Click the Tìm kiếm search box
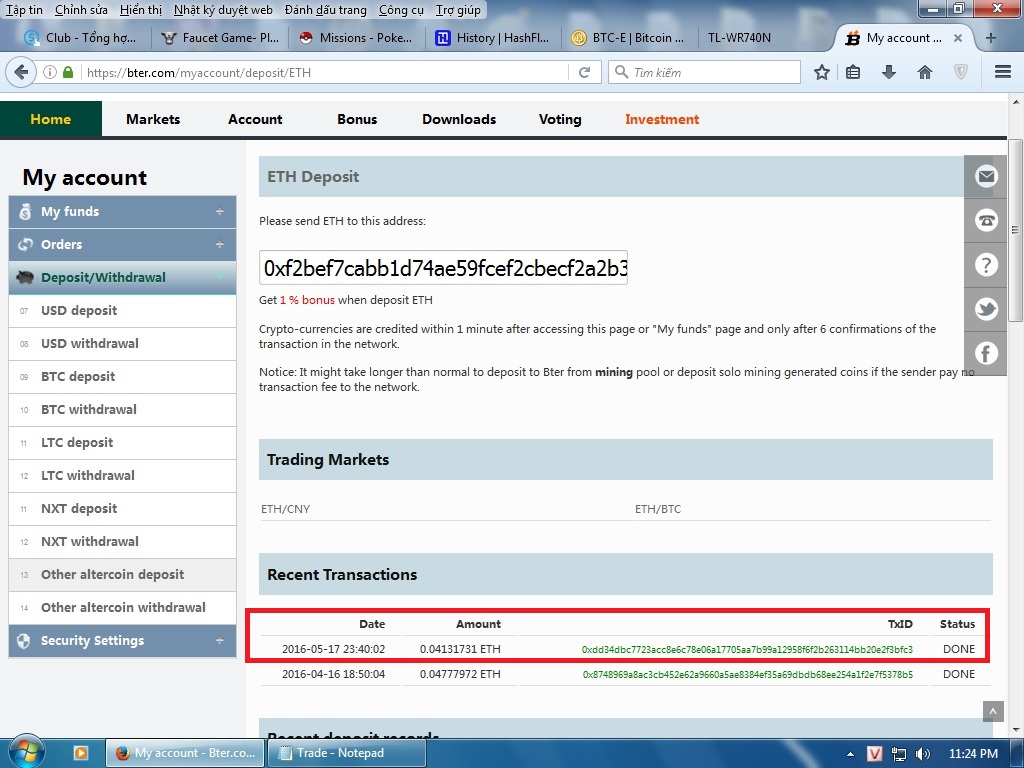Viewport: 1024px width, 768px height. (704, 72)
